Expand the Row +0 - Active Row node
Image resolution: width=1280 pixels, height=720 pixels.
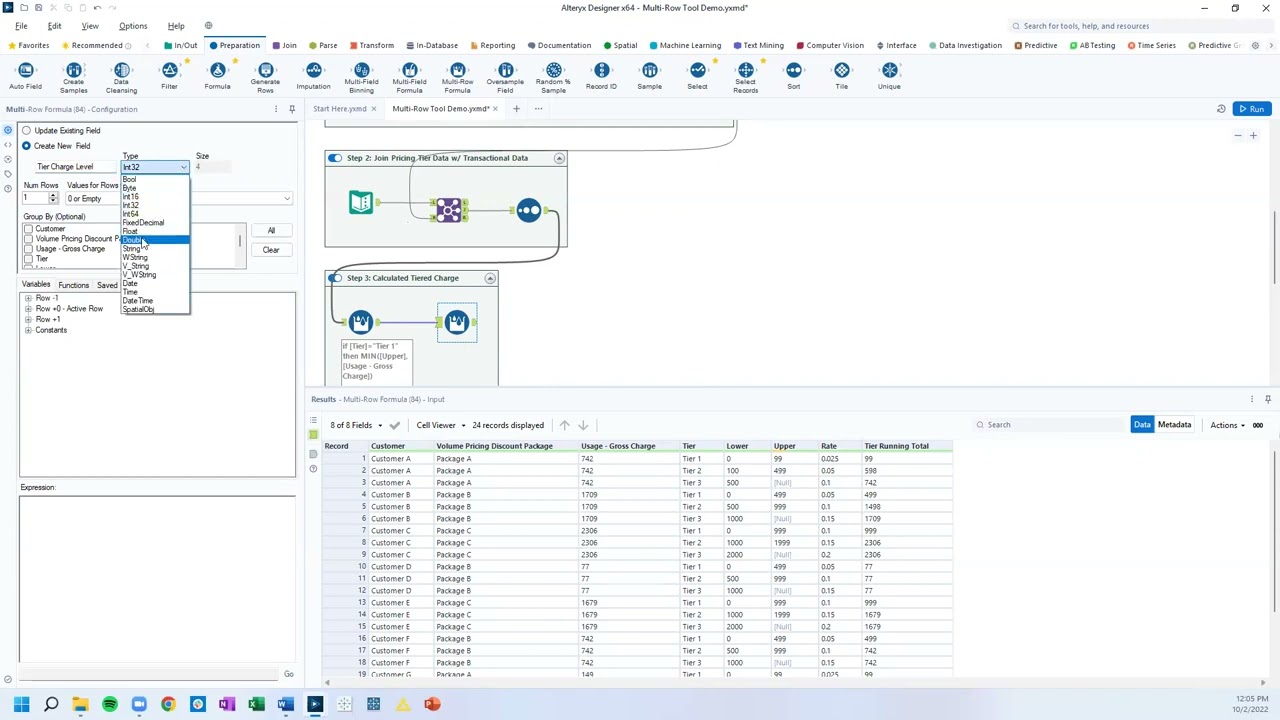pyautogui.click(x=28, y=309)
